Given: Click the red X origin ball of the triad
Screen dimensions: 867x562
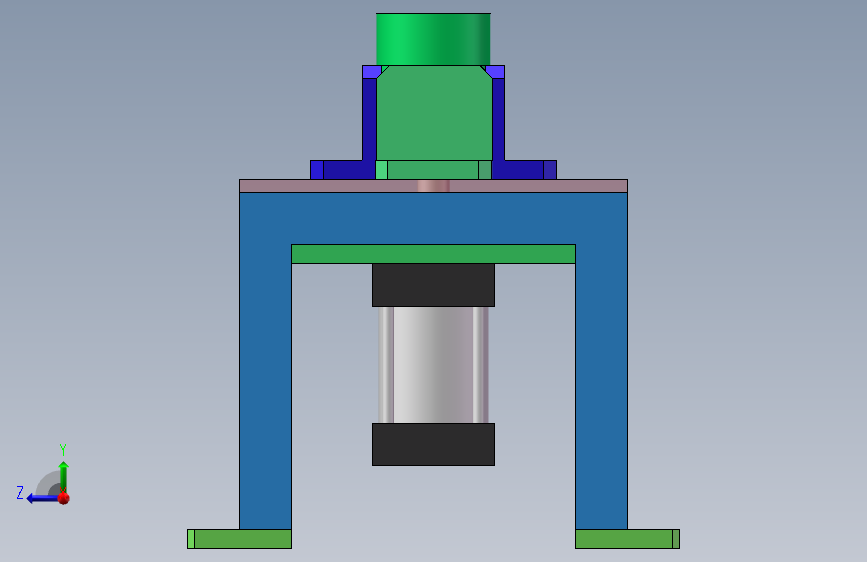Looking at the screenshot, I should (x=64, y=498).
